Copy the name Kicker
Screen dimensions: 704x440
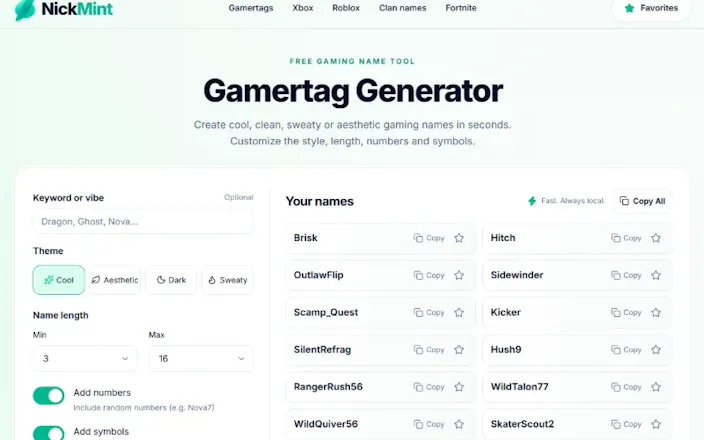[626, 312]
